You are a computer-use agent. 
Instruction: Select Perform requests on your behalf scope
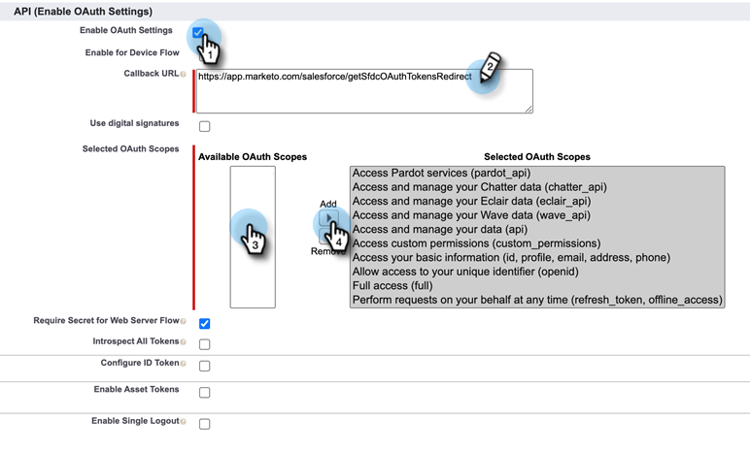click(x=538, y=300)
